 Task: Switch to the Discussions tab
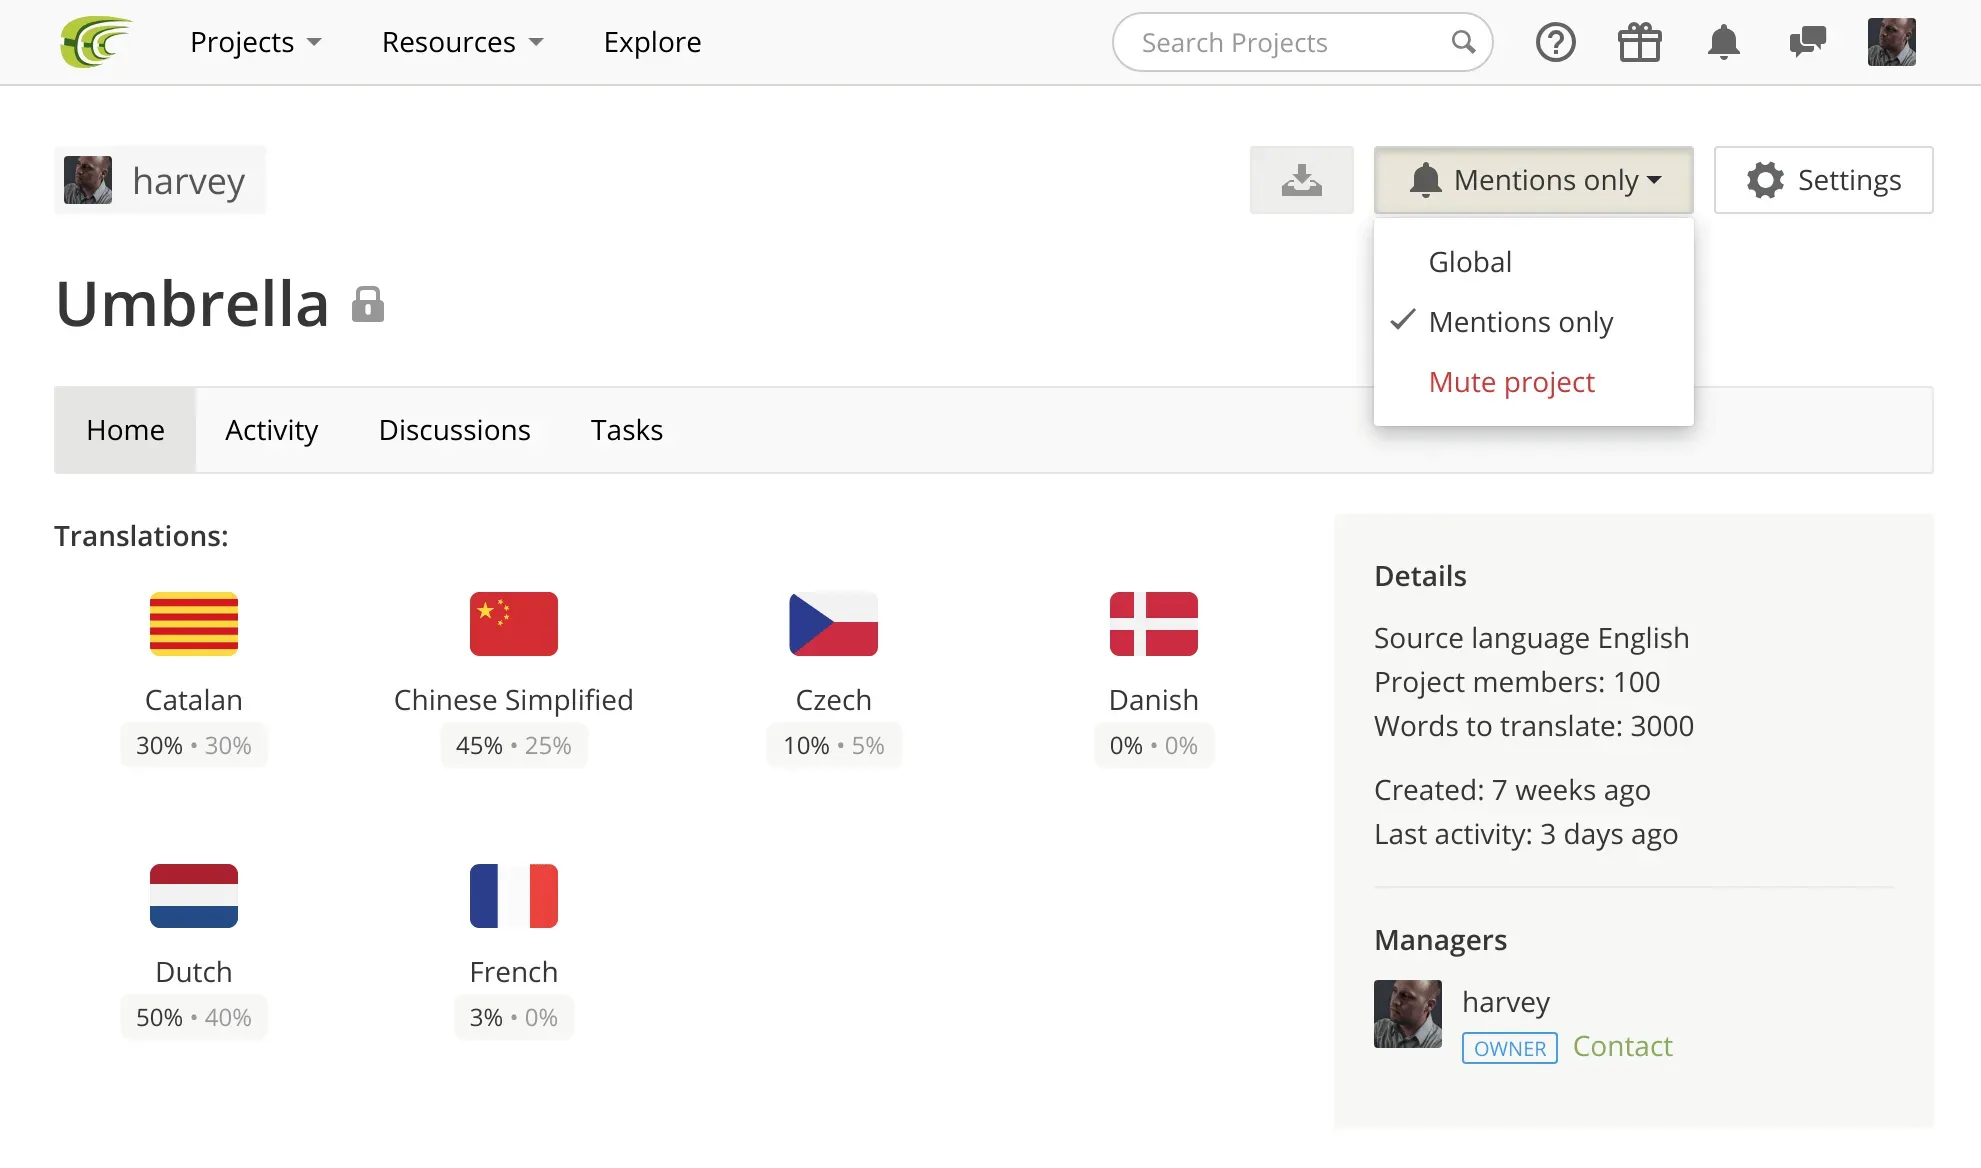click(455, 430)
